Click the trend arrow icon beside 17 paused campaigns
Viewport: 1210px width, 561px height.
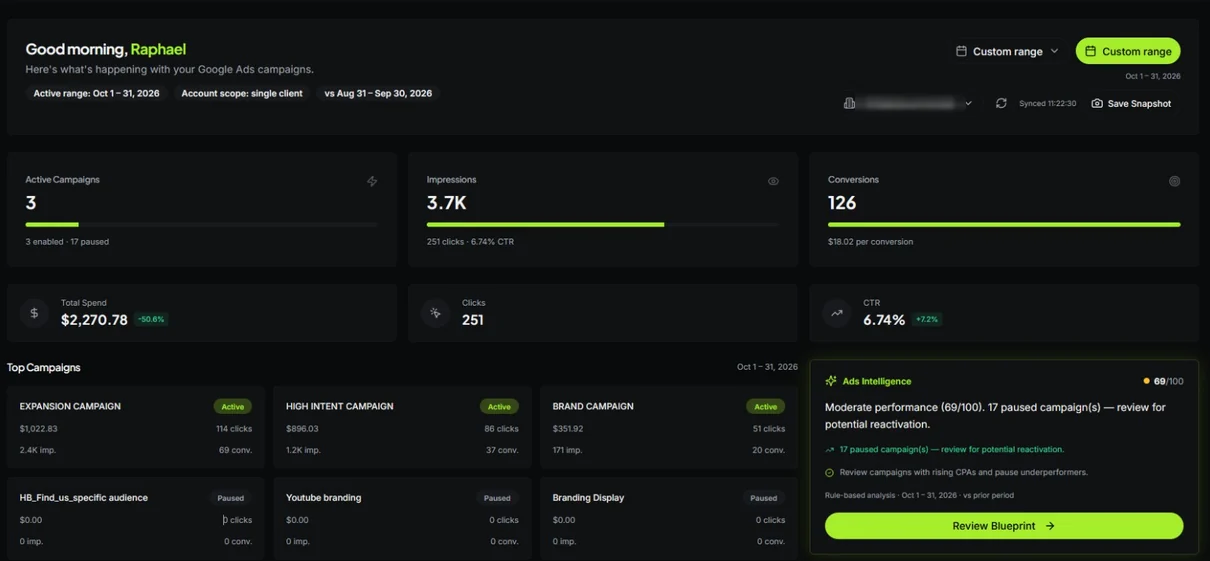[830, 450]
